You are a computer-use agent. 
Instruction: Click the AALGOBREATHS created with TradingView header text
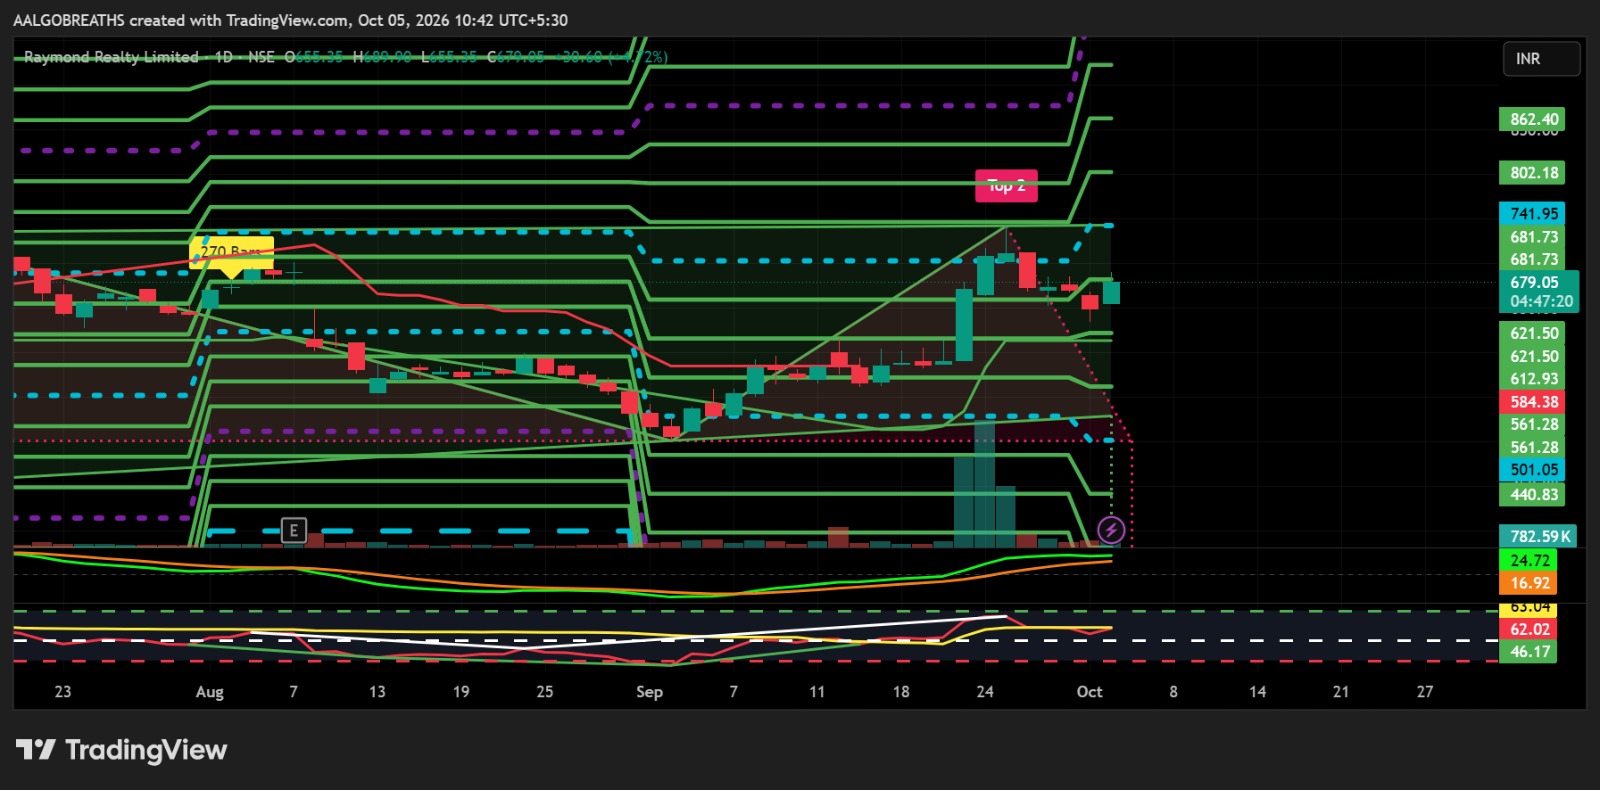point(291,20)
